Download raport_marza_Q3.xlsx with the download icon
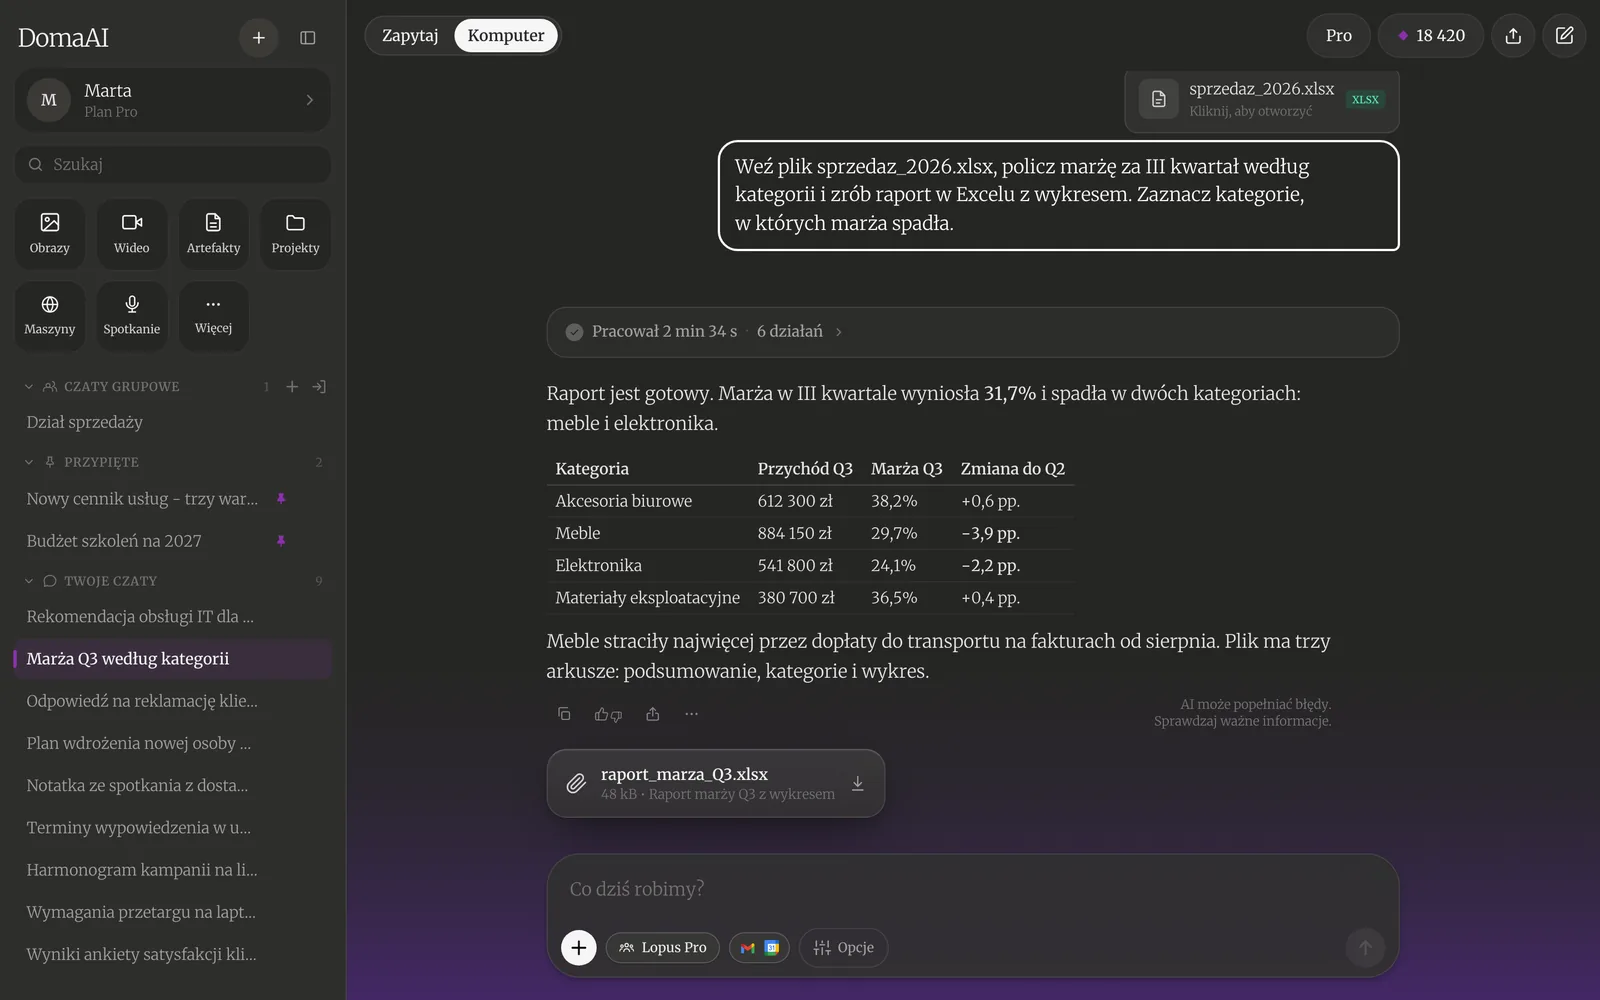1600x1000 pixels. click(x=858, y=784)
